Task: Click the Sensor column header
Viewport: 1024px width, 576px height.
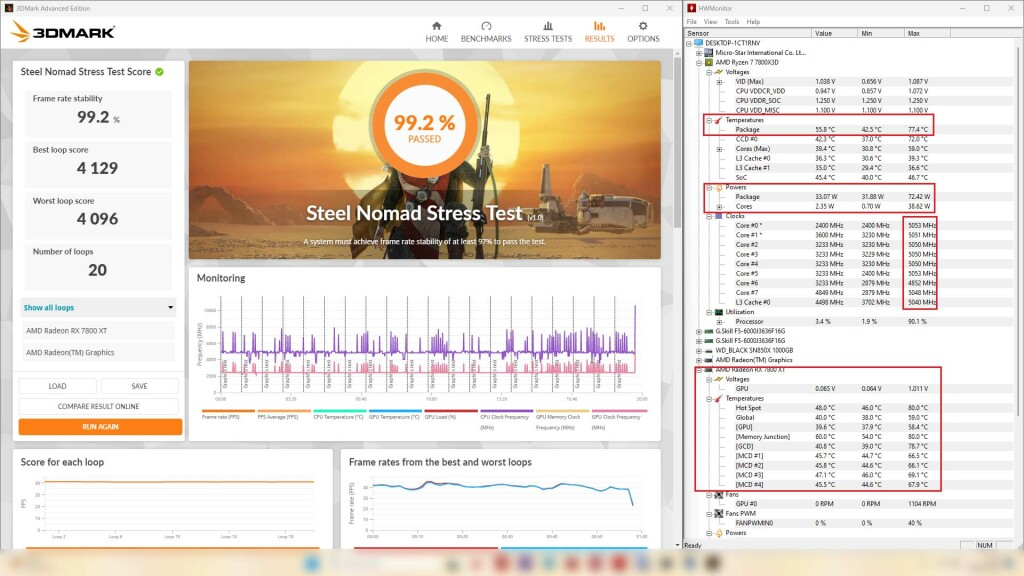Action: click(748, 33)
